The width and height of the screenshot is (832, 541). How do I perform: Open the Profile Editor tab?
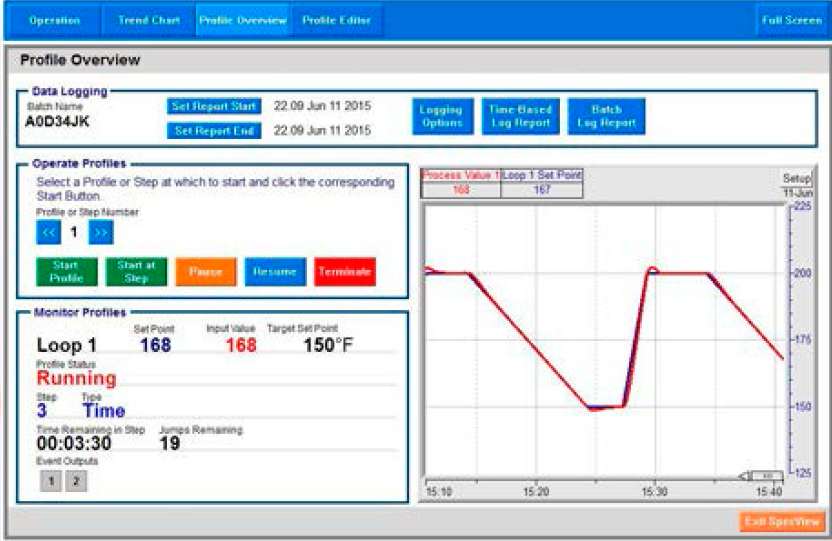click(x=336, y=20)
